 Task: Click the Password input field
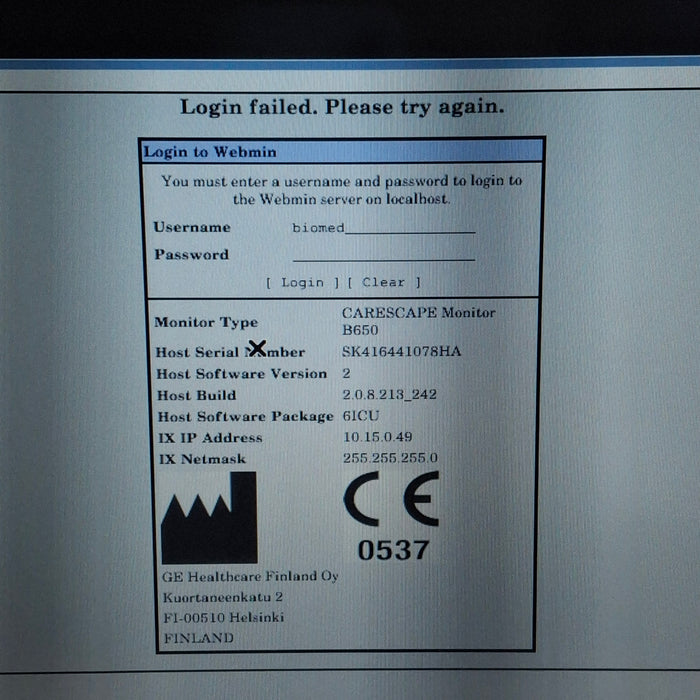point(383,255)
